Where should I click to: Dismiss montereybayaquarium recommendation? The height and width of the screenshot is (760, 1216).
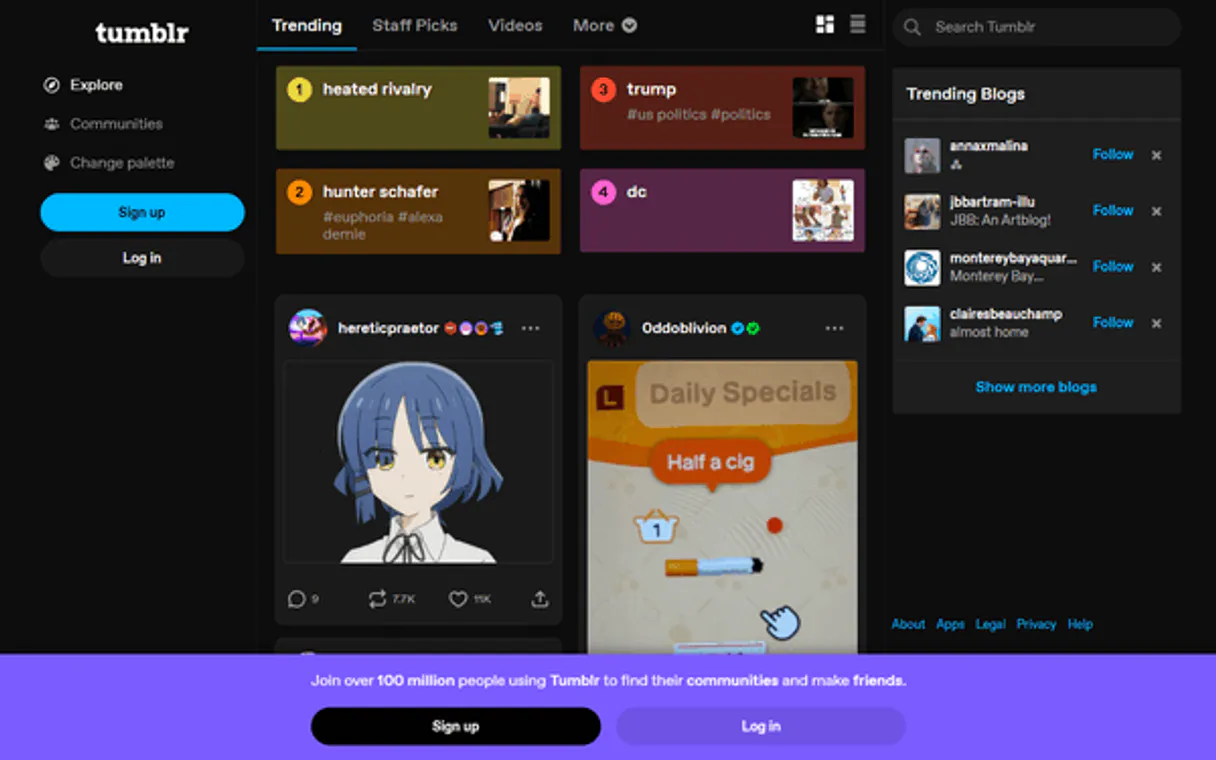tap(1156, 267)
